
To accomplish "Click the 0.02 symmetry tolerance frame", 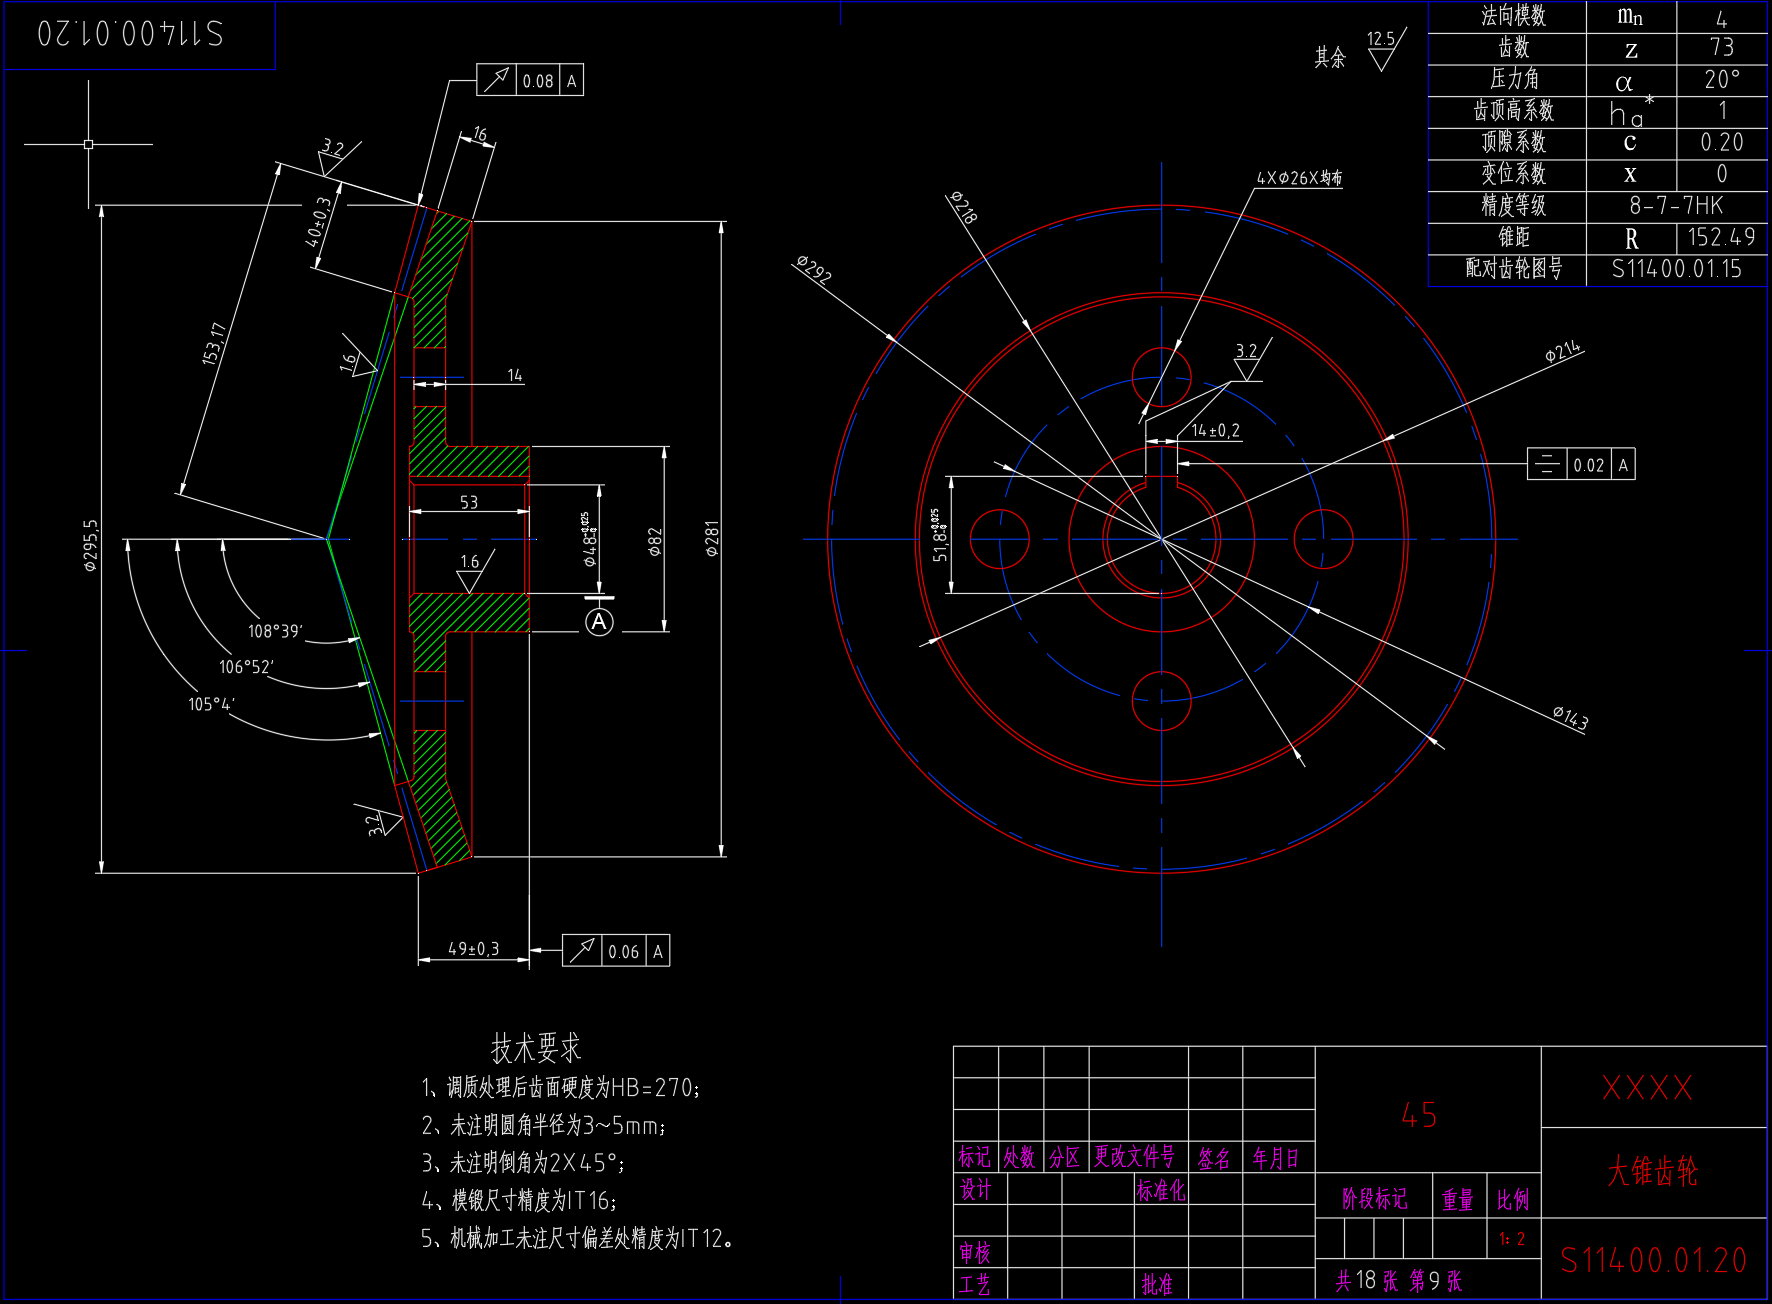I will 1581,465.
